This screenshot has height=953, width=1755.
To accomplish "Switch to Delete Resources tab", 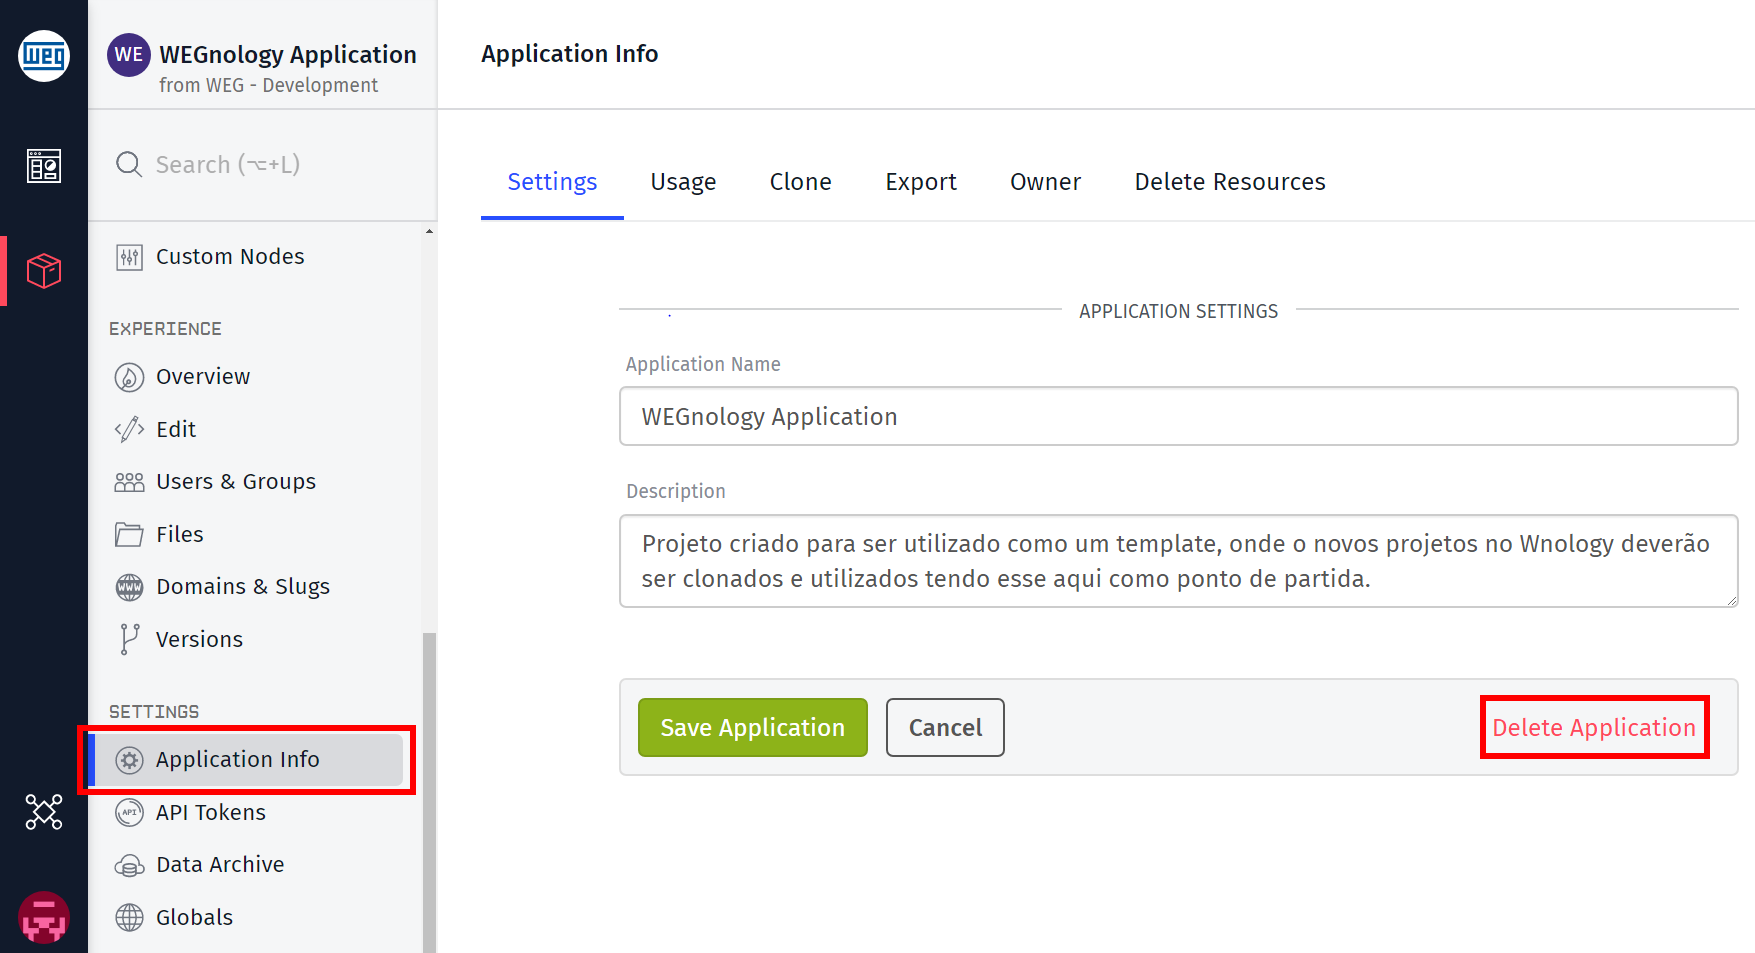I will tap(1230, 182).
